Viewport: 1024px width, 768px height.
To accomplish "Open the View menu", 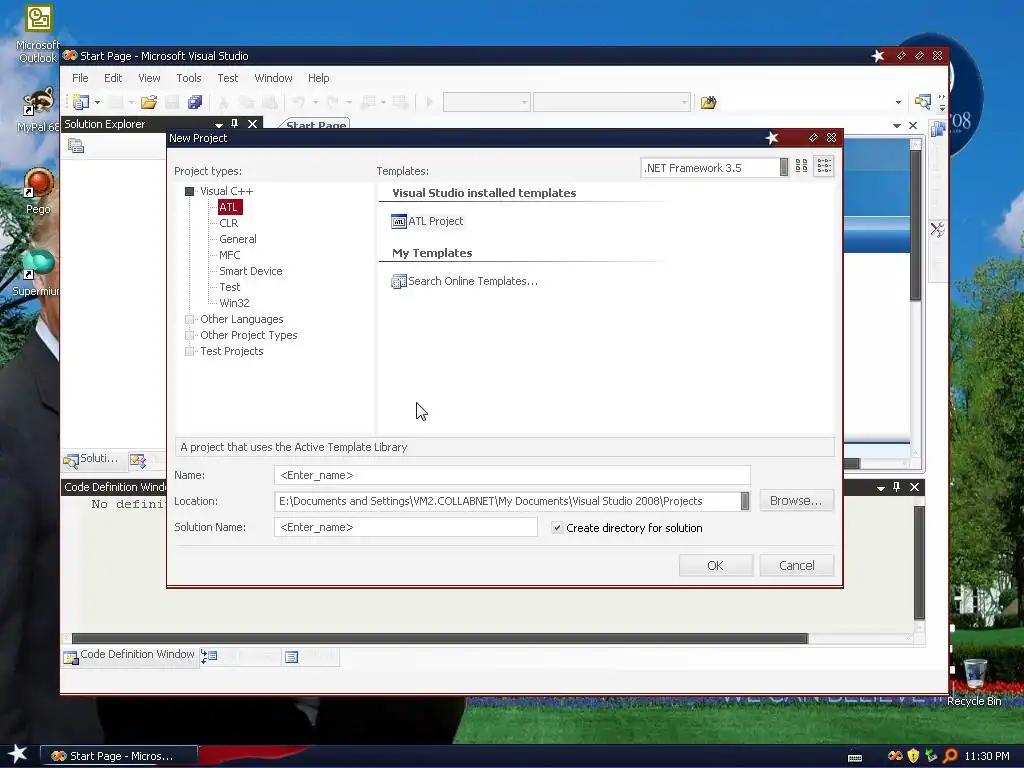I will pyautogui.click(x=149, y=78).
